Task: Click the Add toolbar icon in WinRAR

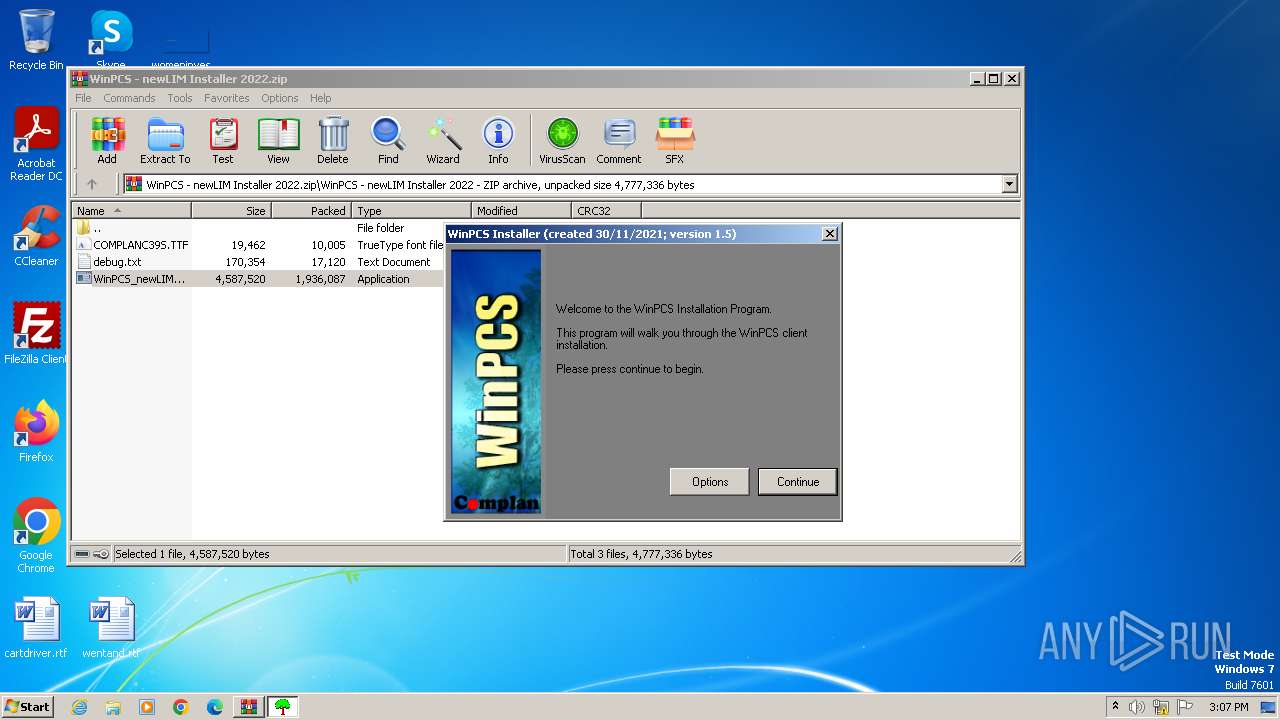Action: coord(107,140)
